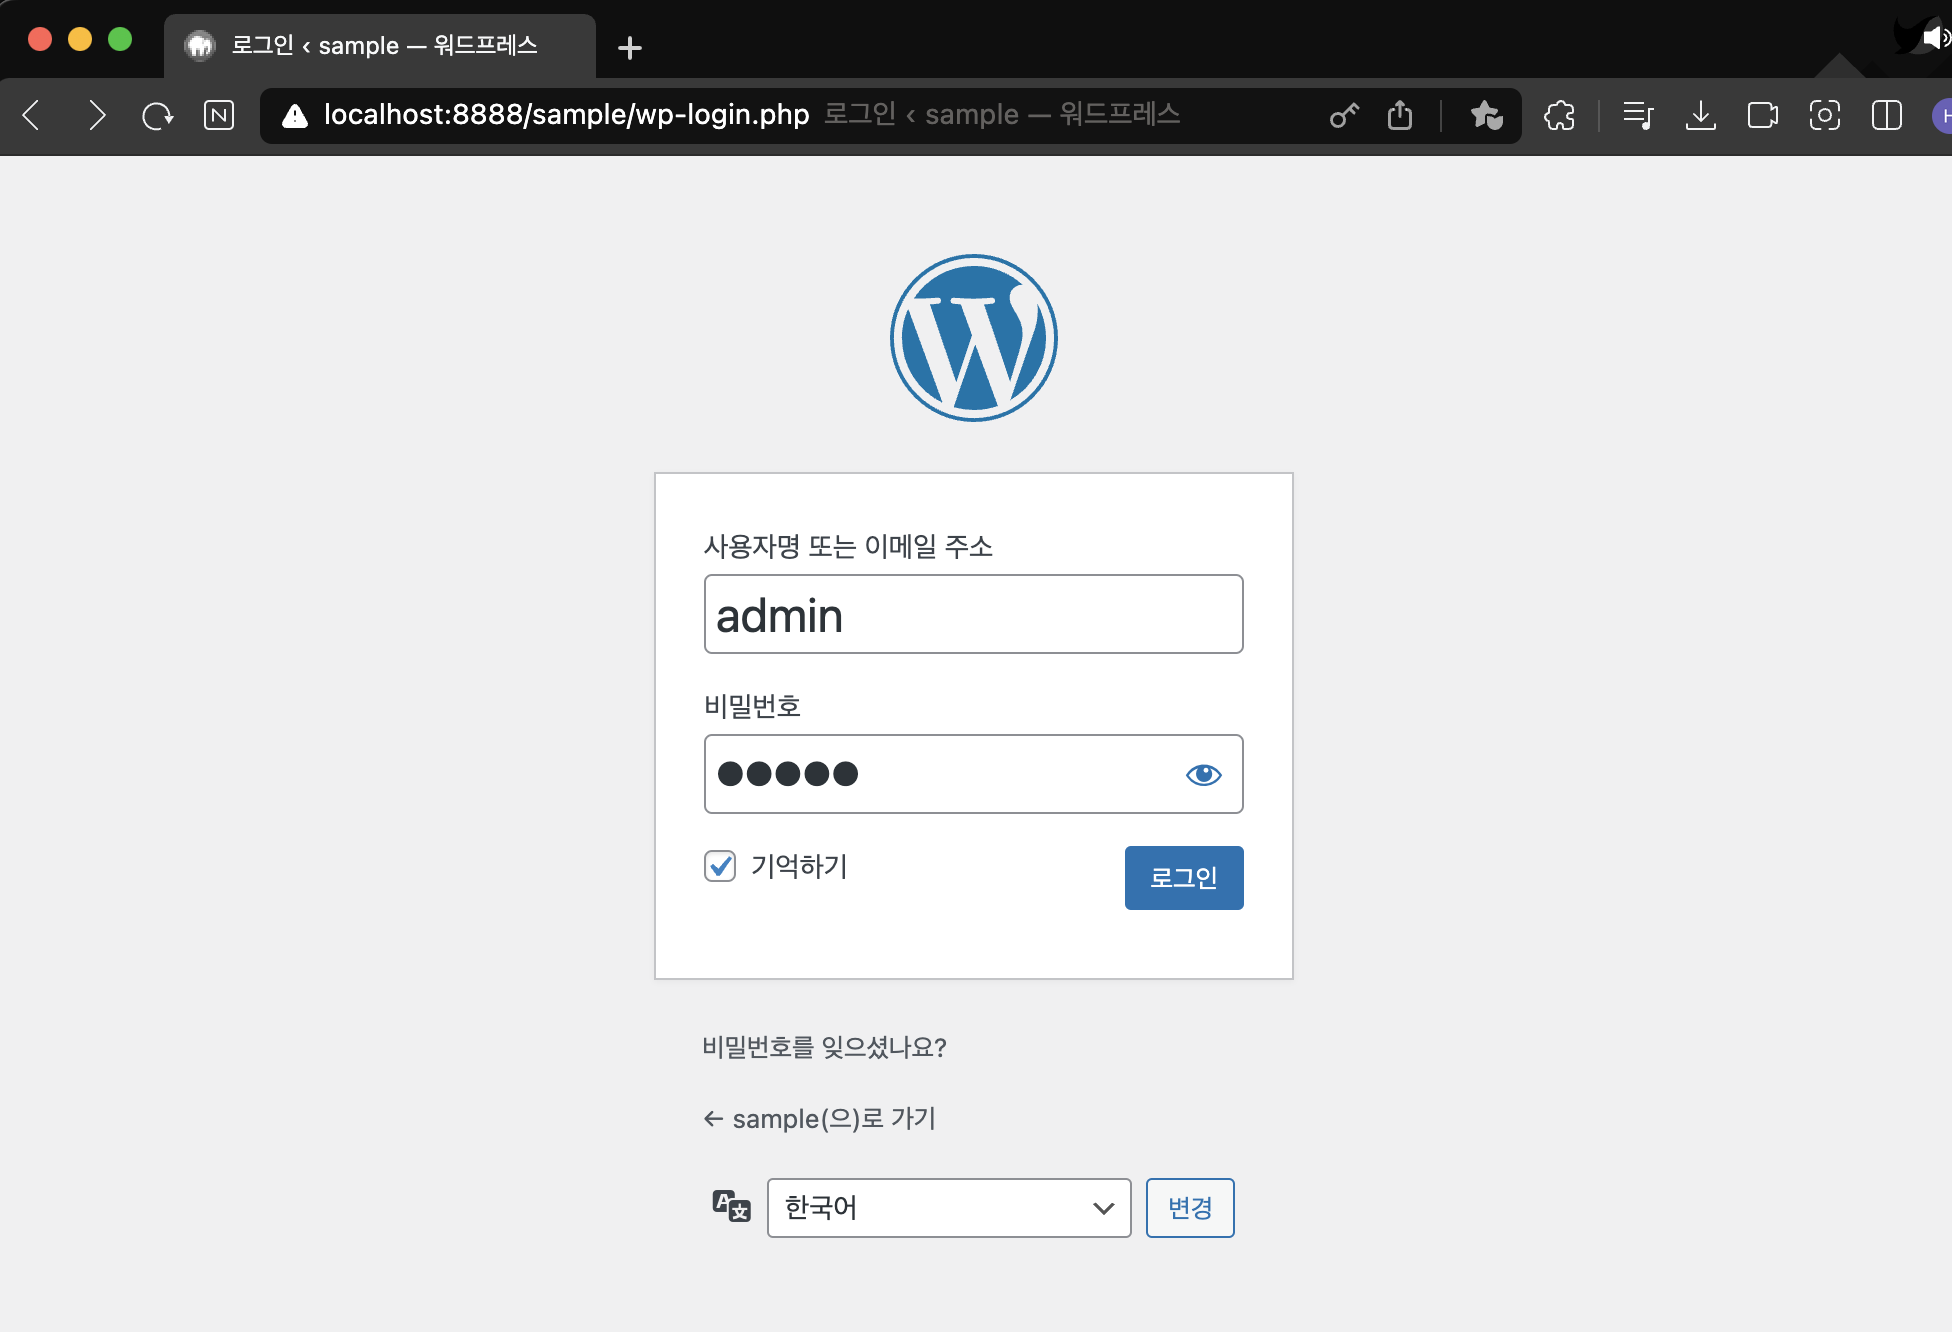Click the share icon in address bar
Screen dimensions: 1952x1332
1400,116
